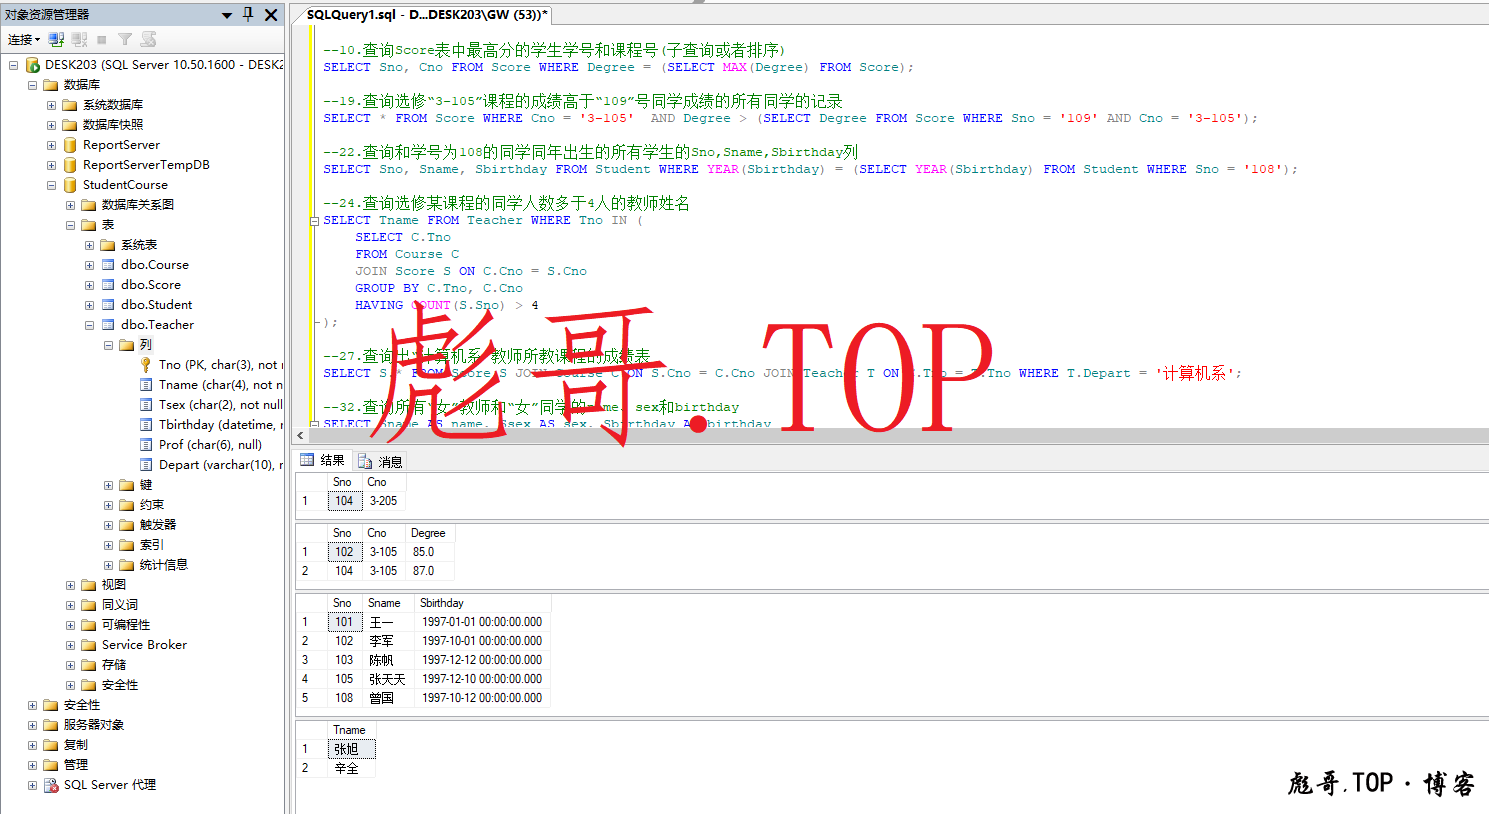The width and height of the screenshot is (1489, 814).
Task: Click the connect Object Explorer icon
Action: pyautogui.click(x=56, y=39)
